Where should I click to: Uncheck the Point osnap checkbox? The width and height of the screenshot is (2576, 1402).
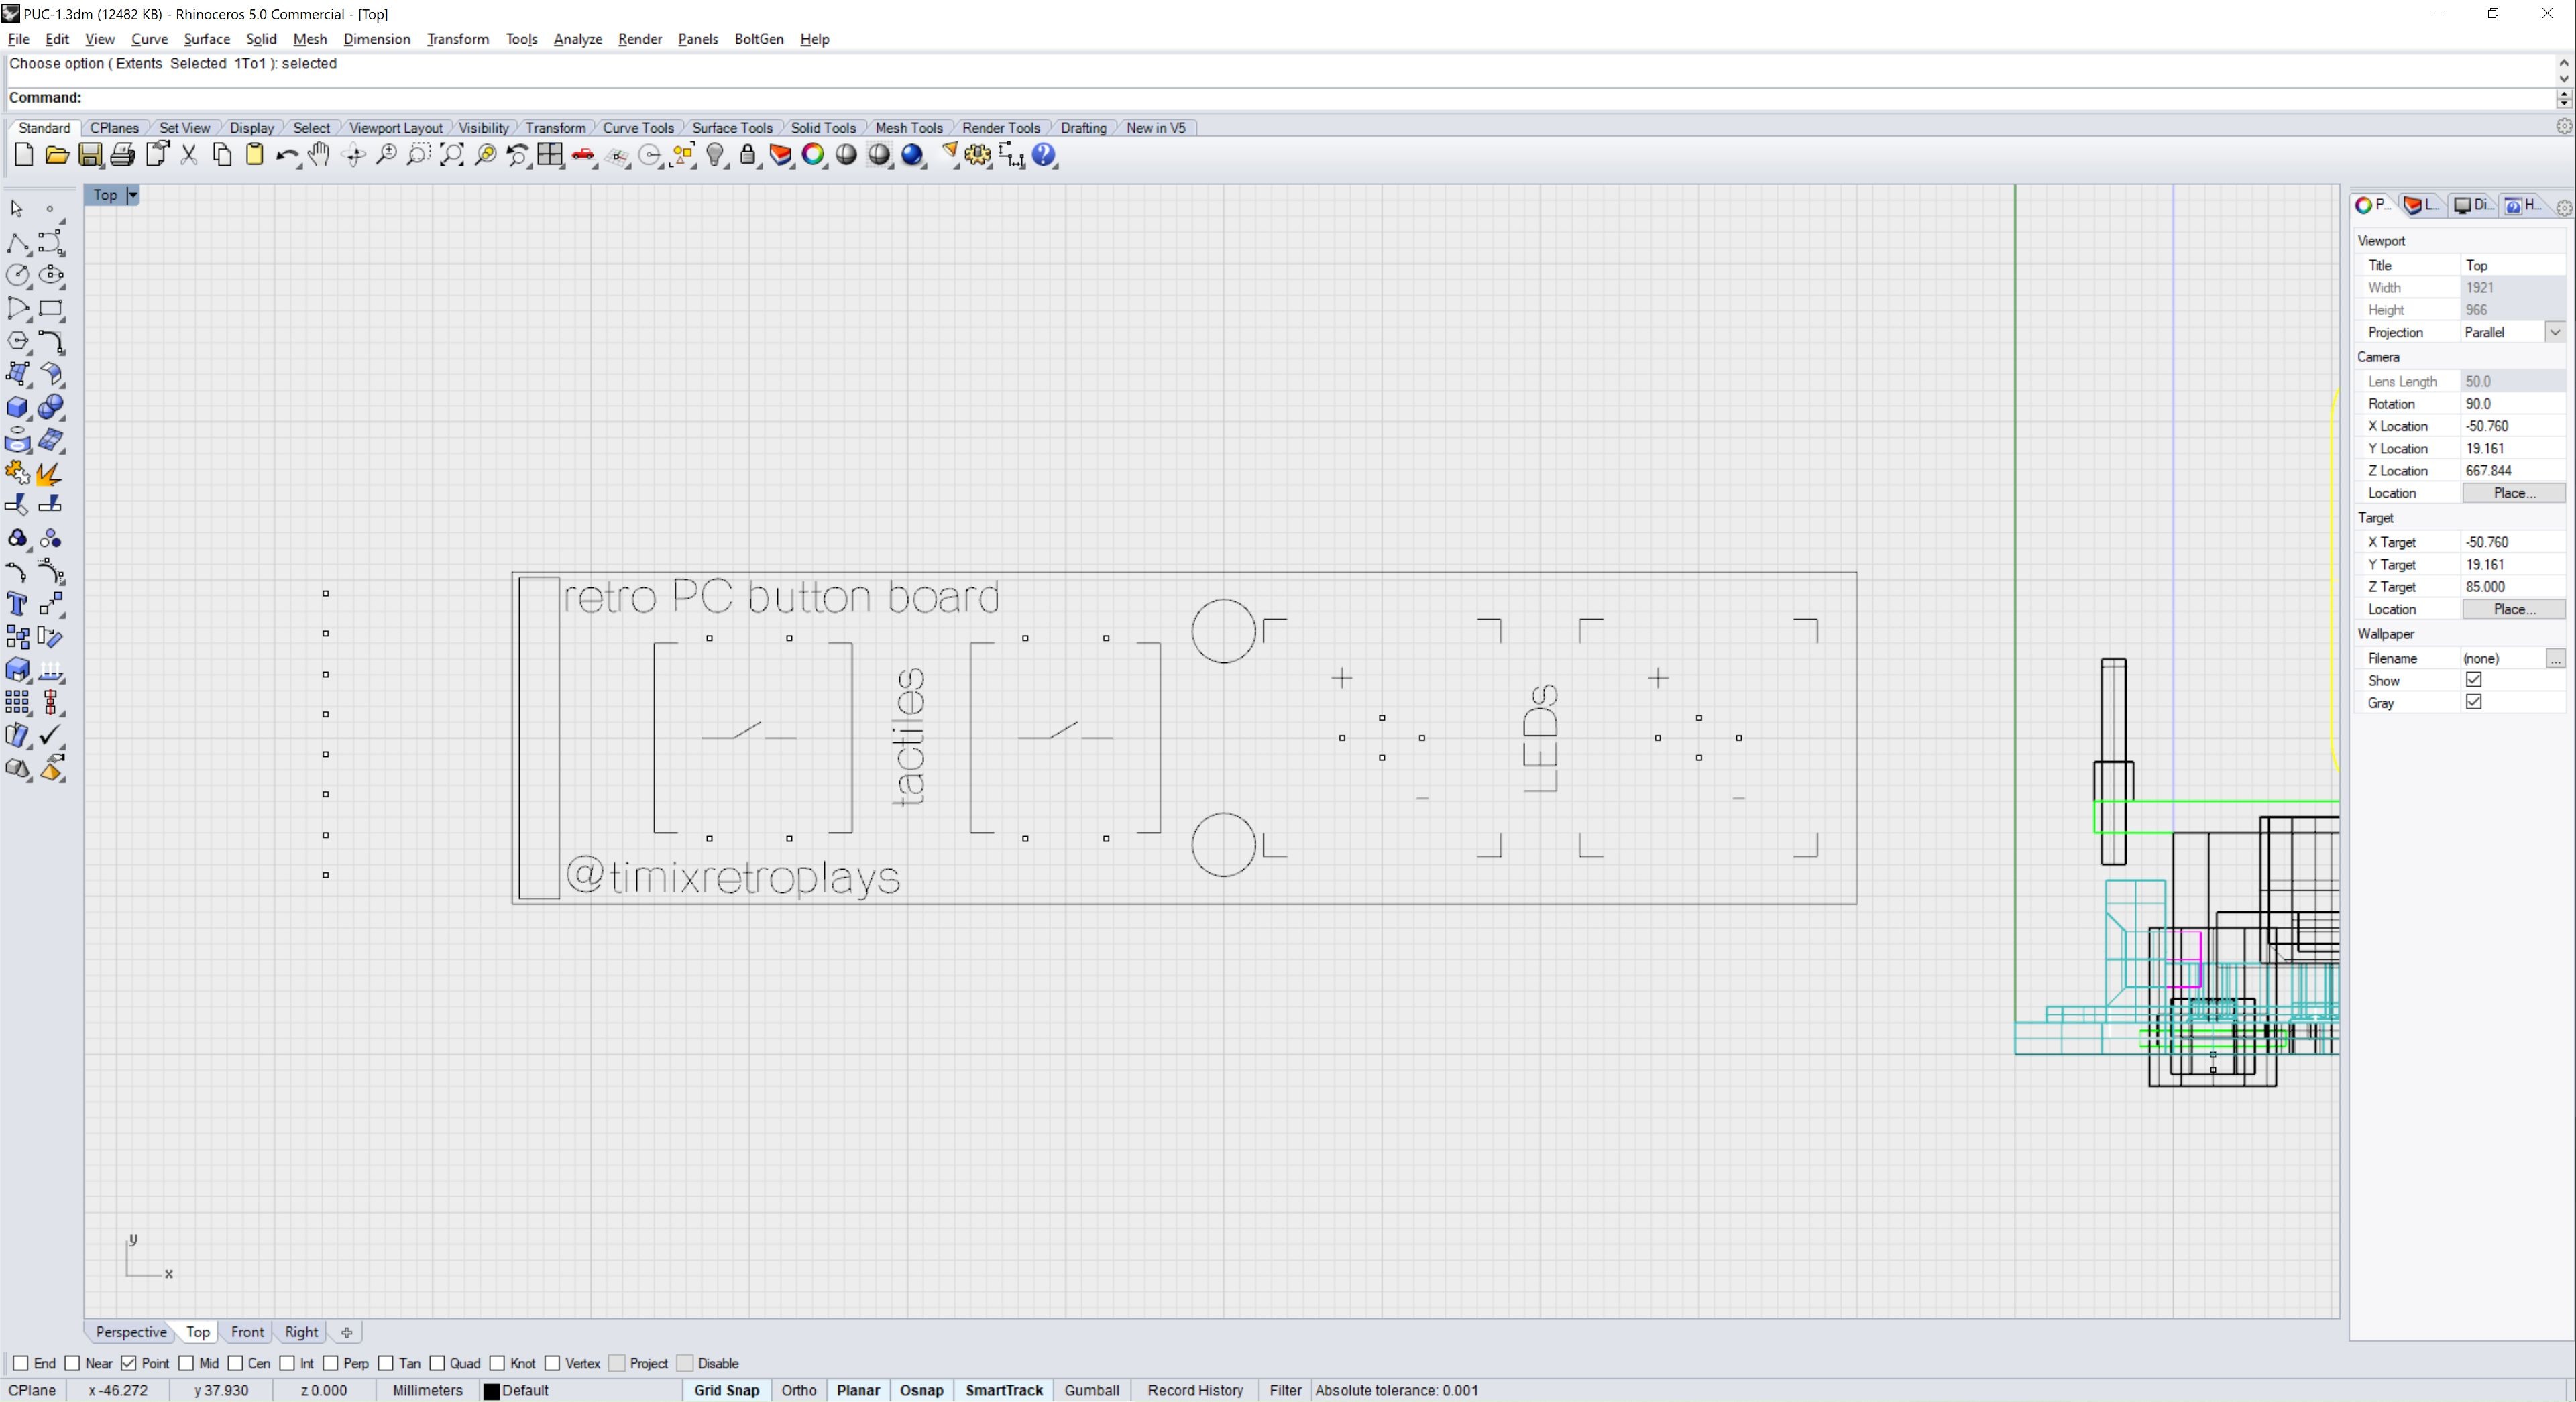coord(129,1363)
